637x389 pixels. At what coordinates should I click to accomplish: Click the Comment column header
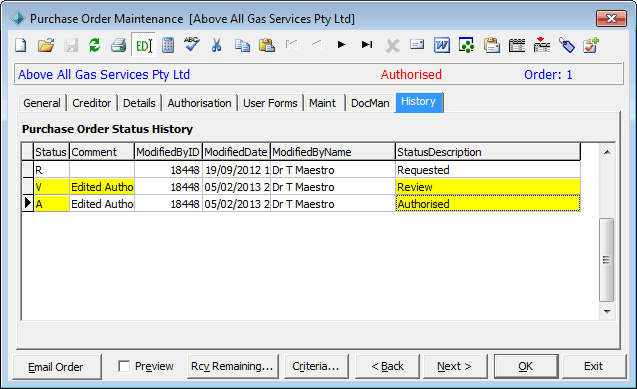pyautogui.click(x=102, y=152)
